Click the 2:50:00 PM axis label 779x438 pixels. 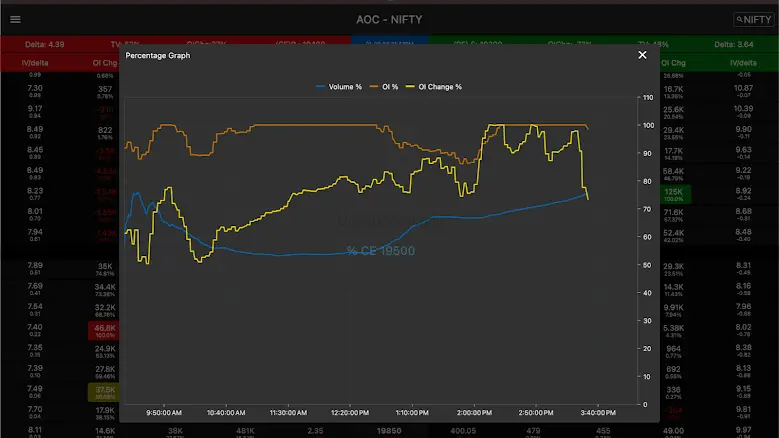[x=536, y=413]
